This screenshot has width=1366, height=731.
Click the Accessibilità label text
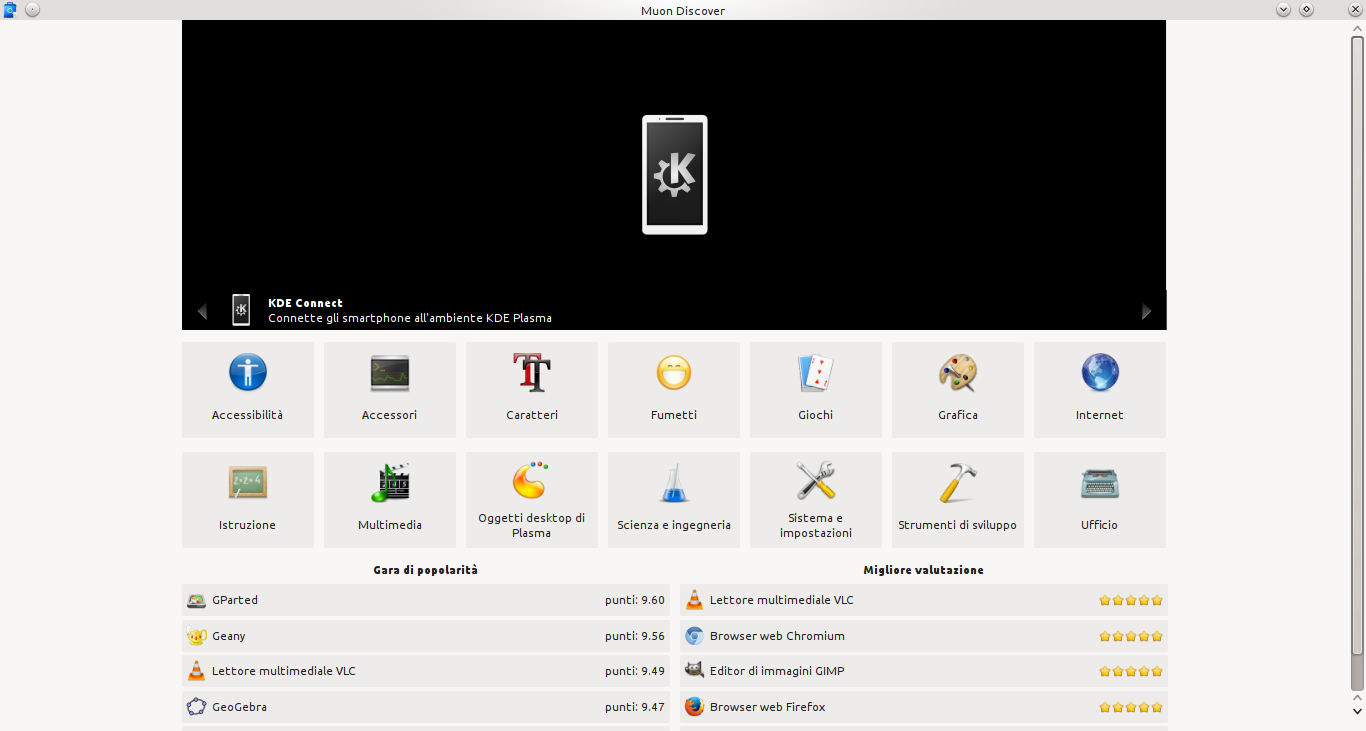coord(247,415)
